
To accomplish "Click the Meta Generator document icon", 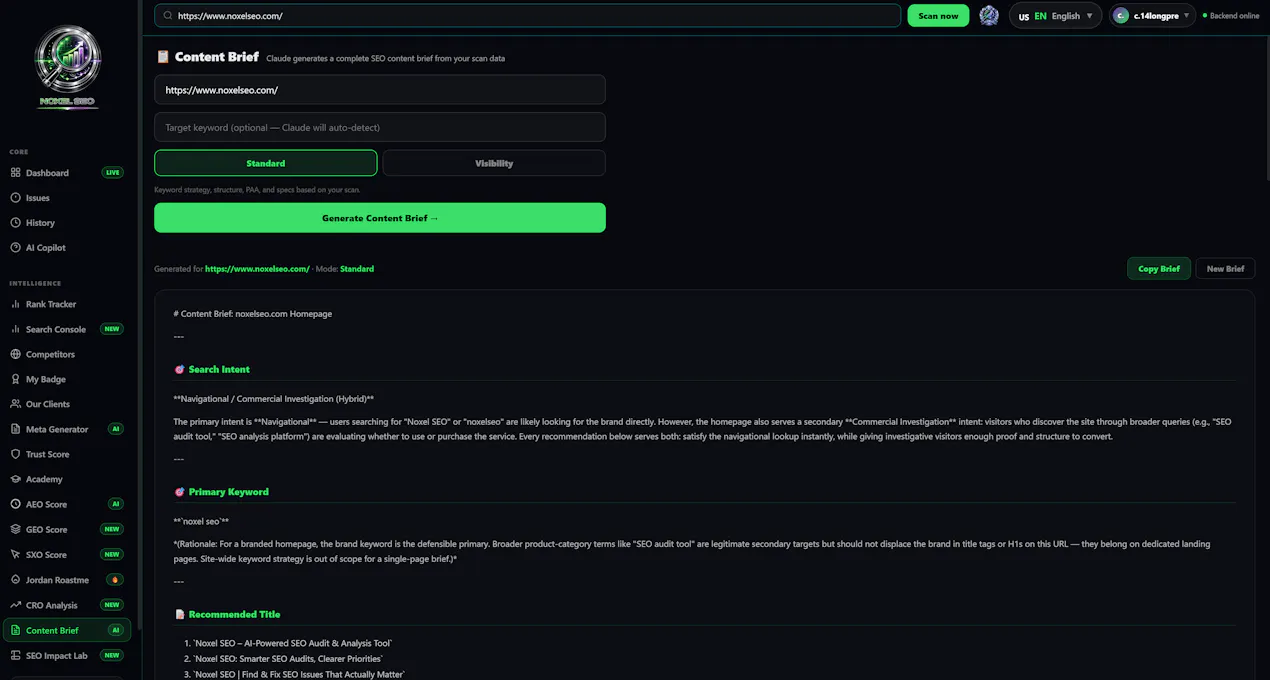I will (15, 429).
